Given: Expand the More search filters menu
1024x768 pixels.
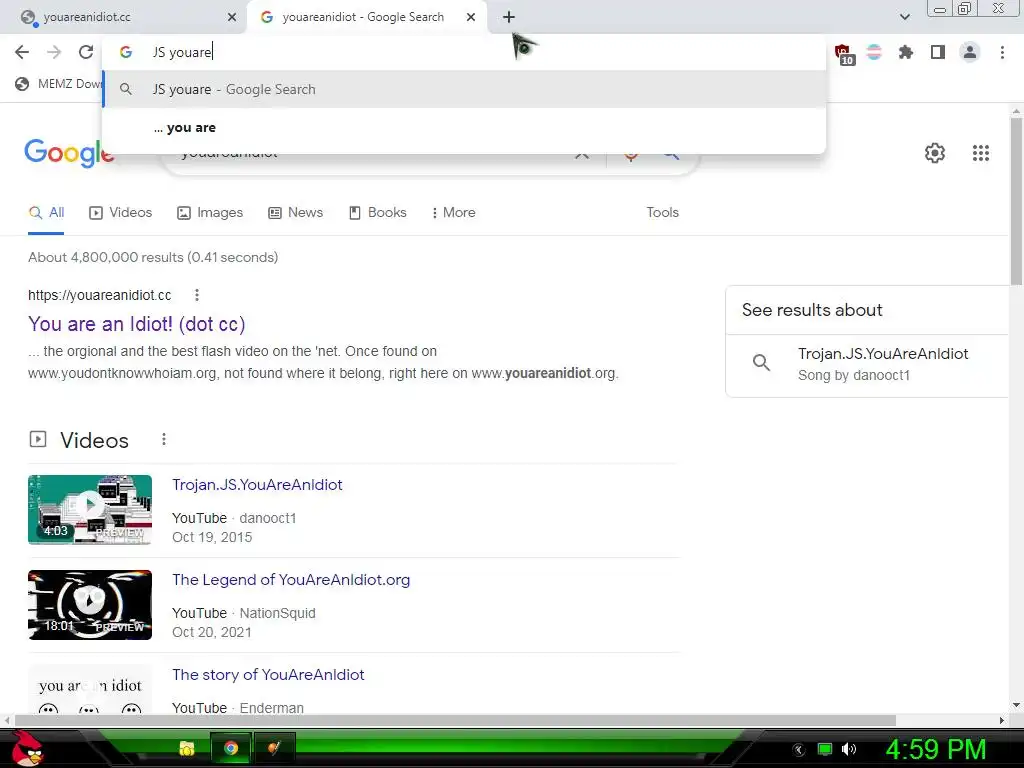Looking at the screenshot, I should point(454,213).
